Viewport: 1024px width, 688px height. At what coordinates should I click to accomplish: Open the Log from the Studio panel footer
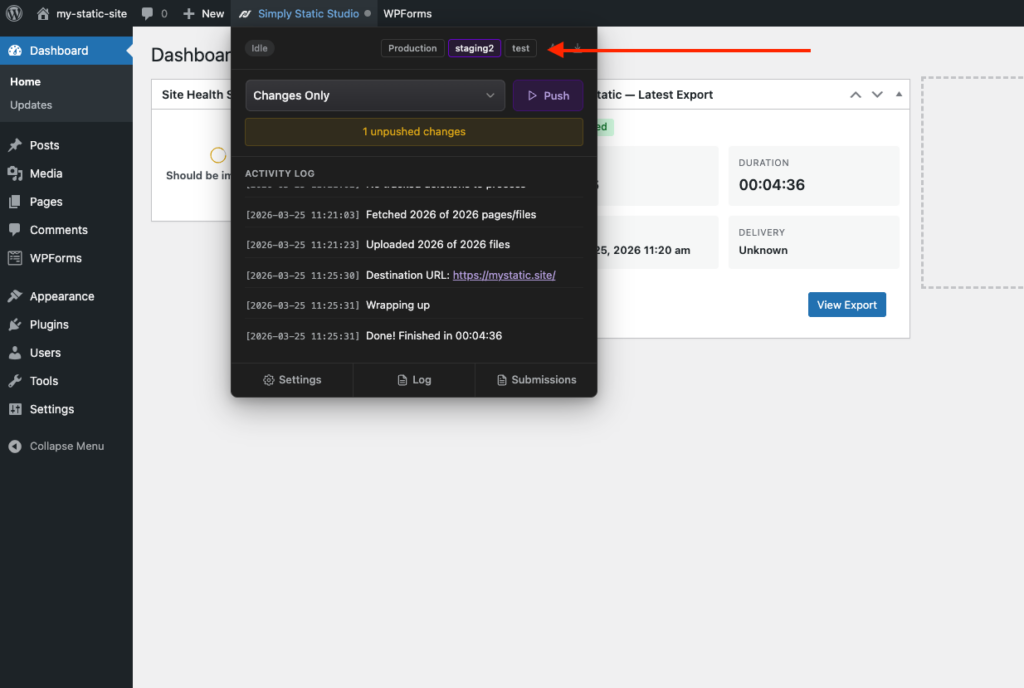point(413,379)
